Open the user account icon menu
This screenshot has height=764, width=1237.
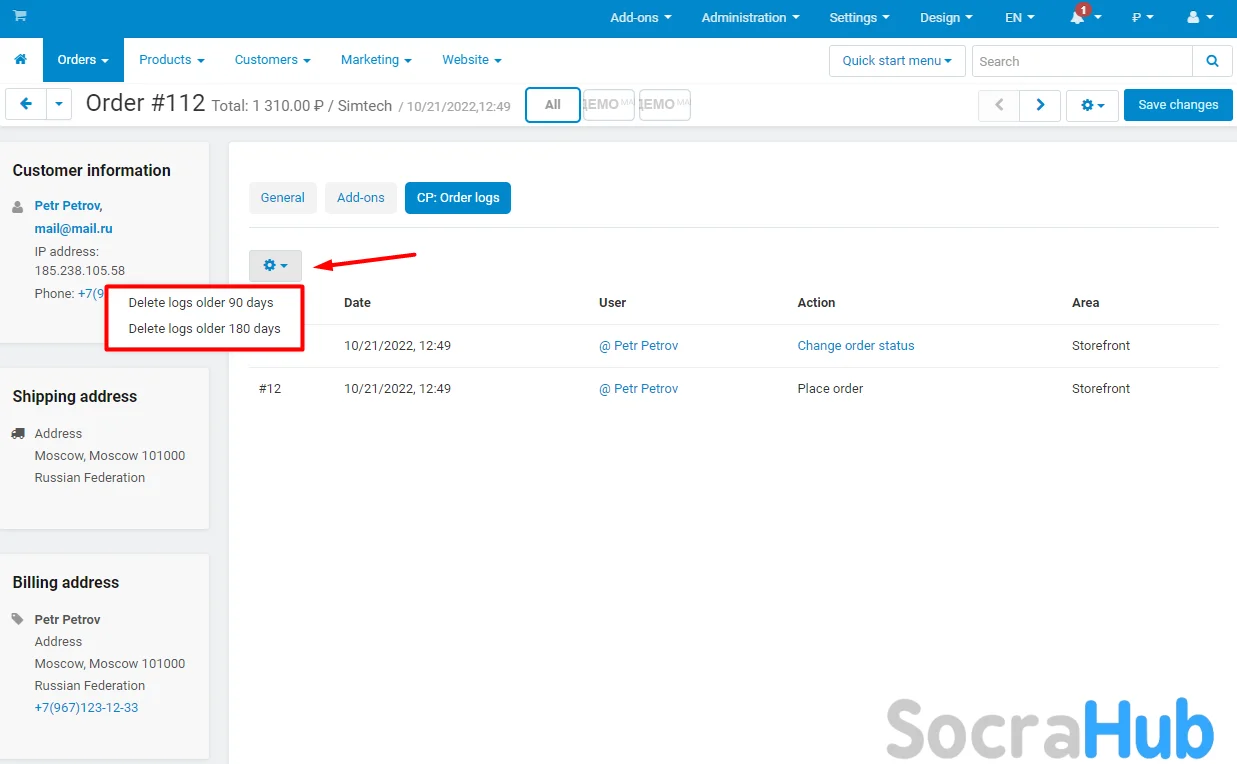tap(1198, 18)
